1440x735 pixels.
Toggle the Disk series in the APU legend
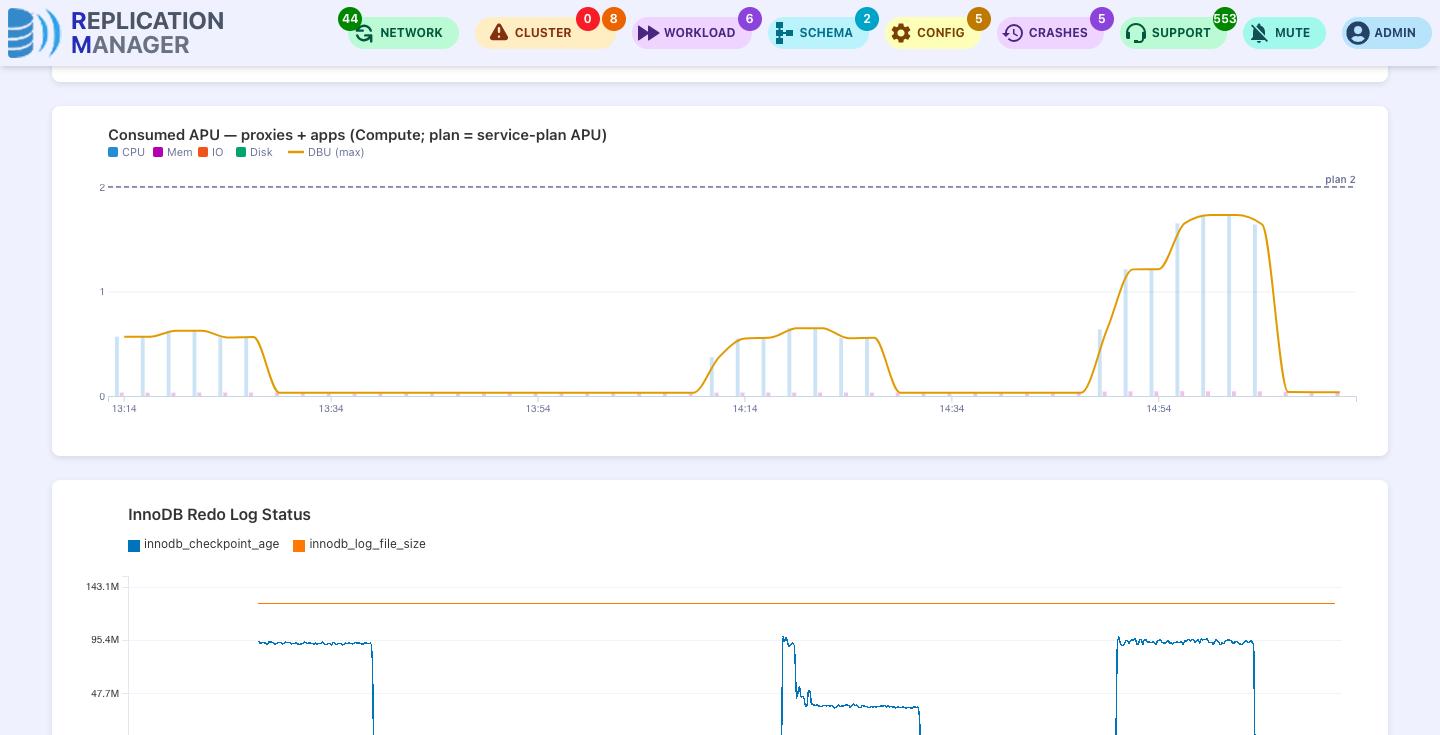255,153
